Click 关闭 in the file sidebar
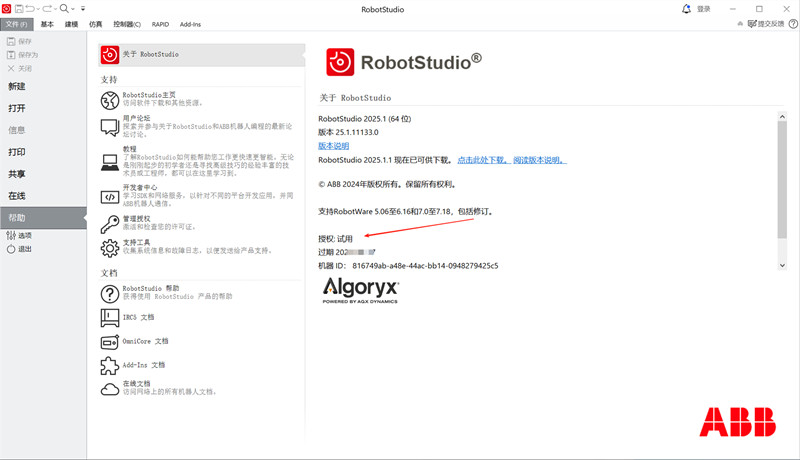 19,68
